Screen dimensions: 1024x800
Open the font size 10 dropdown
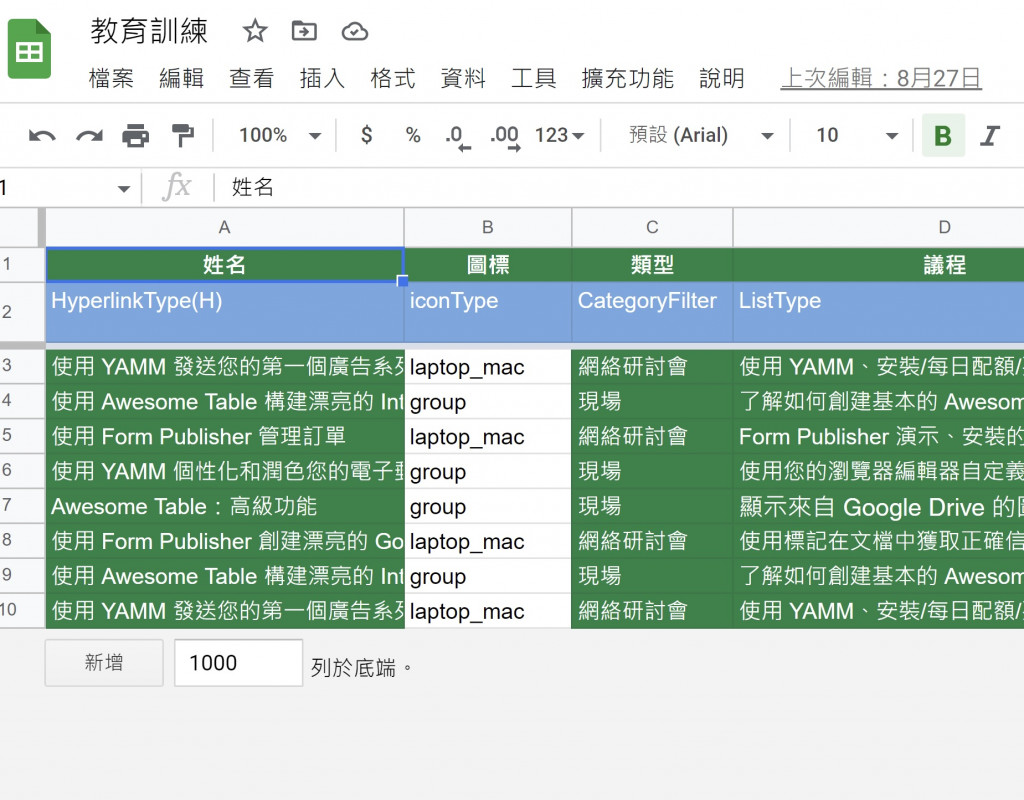(x=857, y=135)
